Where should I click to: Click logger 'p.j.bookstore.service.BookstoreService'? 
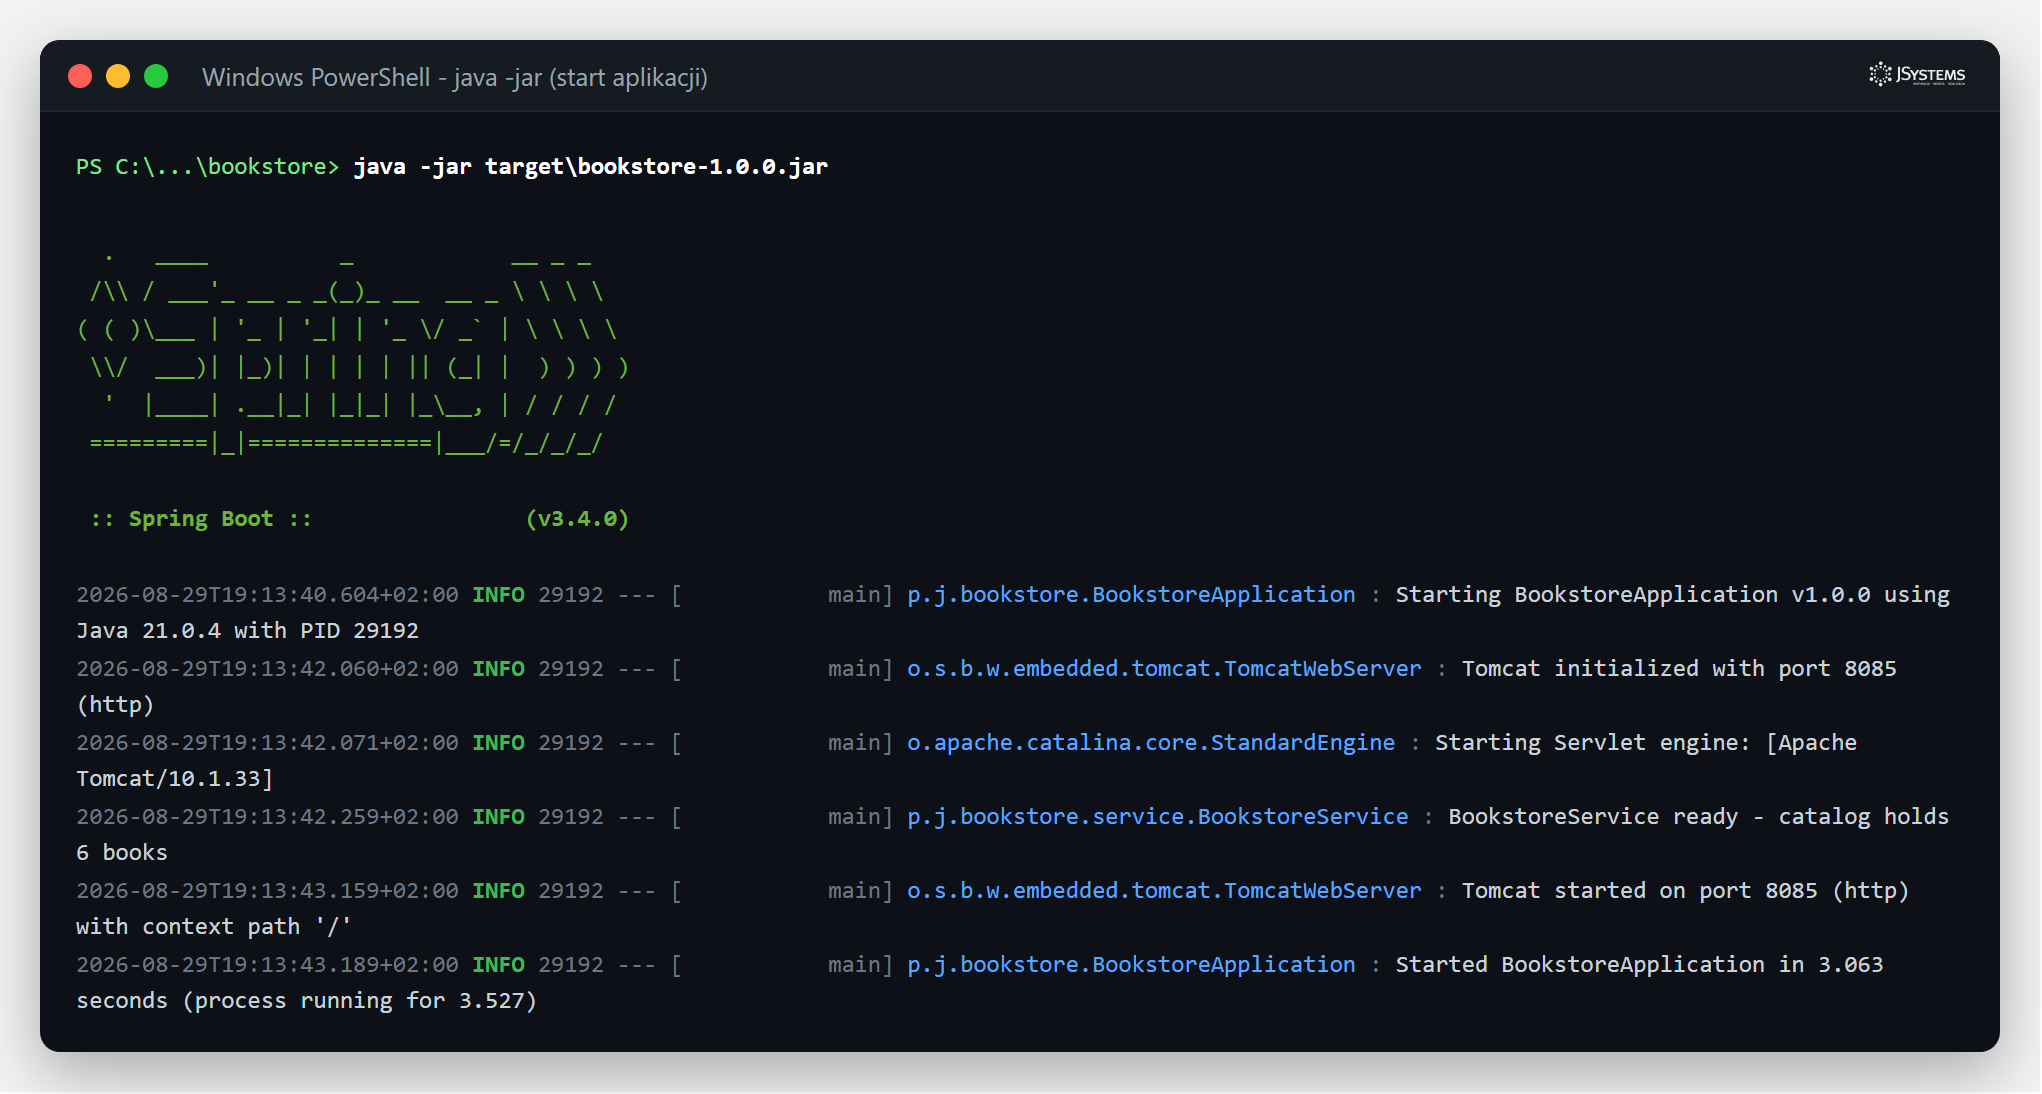click(x=1157, y=817)
